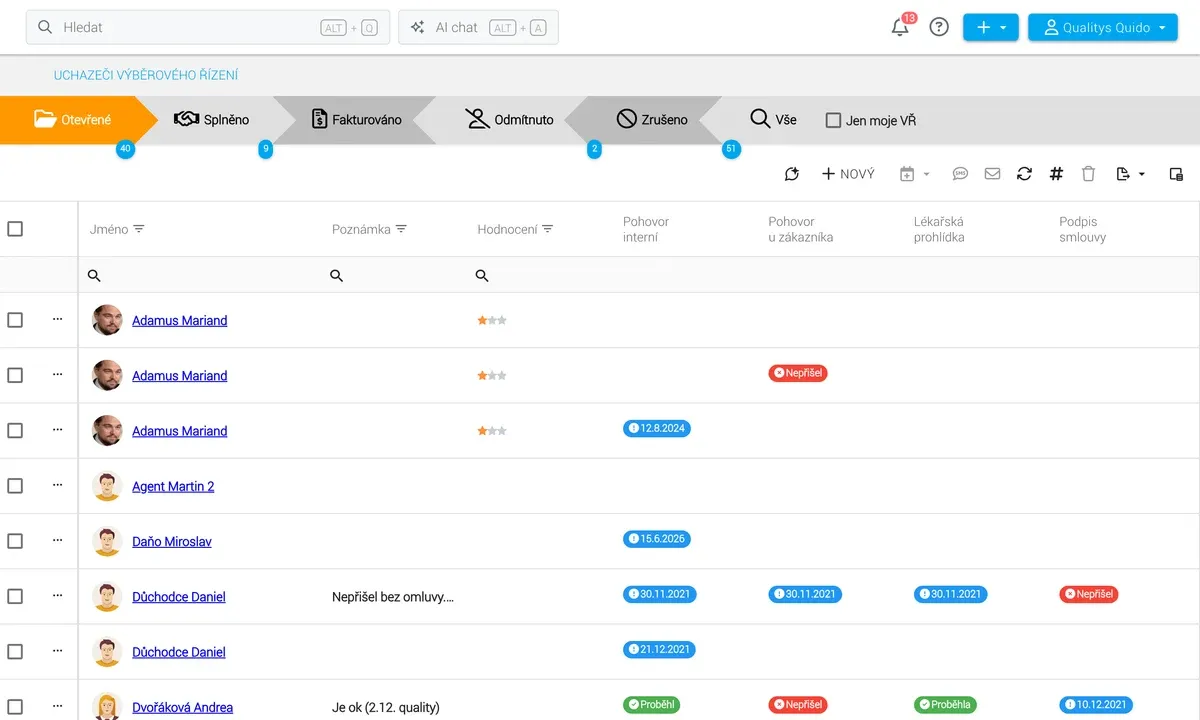This screenshot has height=720, width=1200.
Task: Click Agent Martin 2's avatar
Action: pos(107,486)
